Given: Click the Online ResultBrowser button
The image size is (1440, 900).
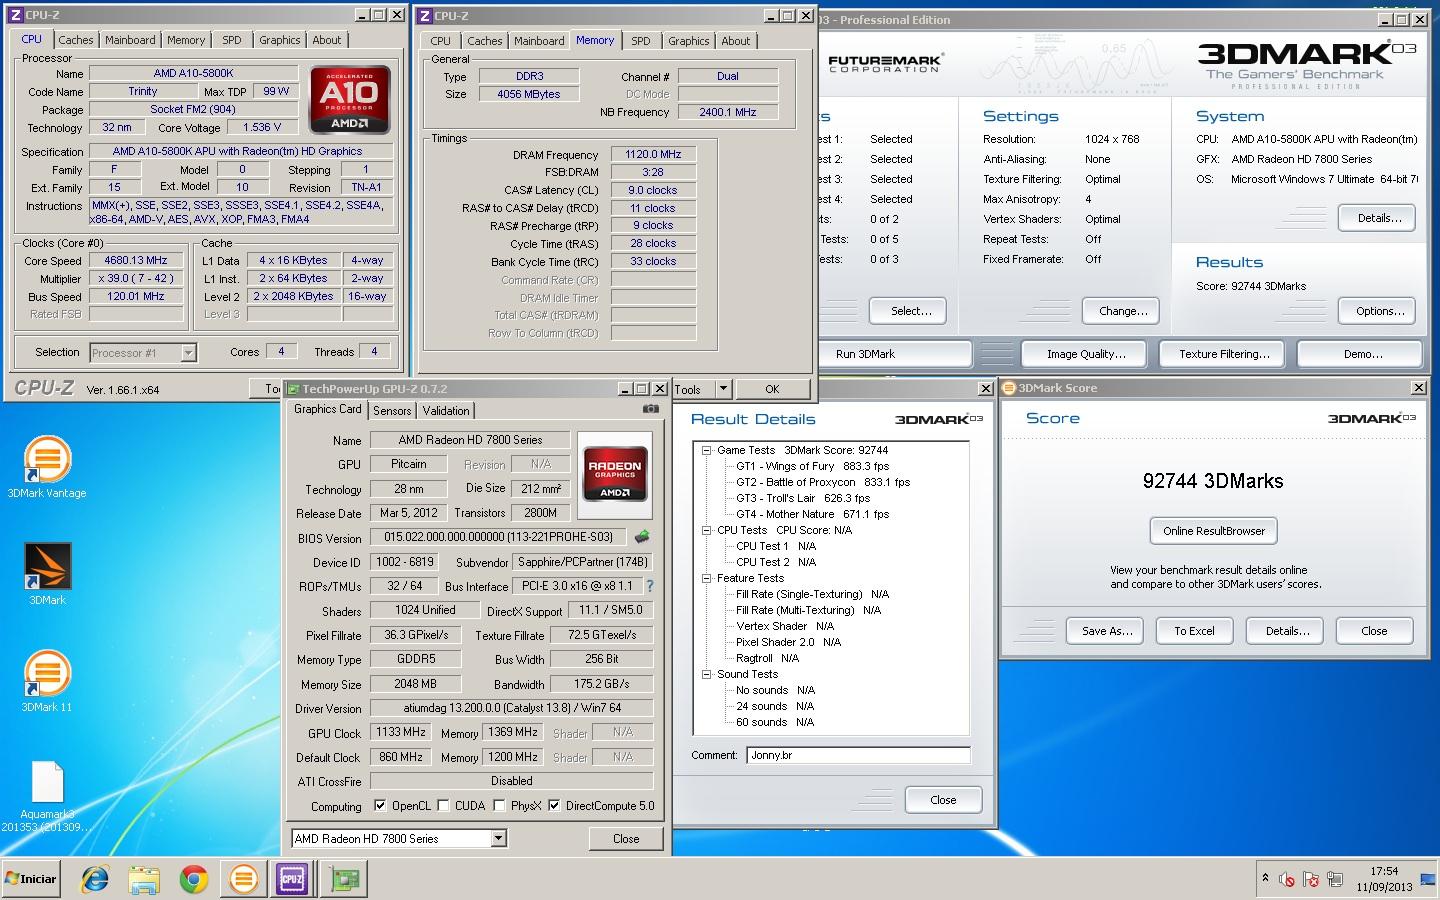Looking at the screenshot, I should 1214,531.
